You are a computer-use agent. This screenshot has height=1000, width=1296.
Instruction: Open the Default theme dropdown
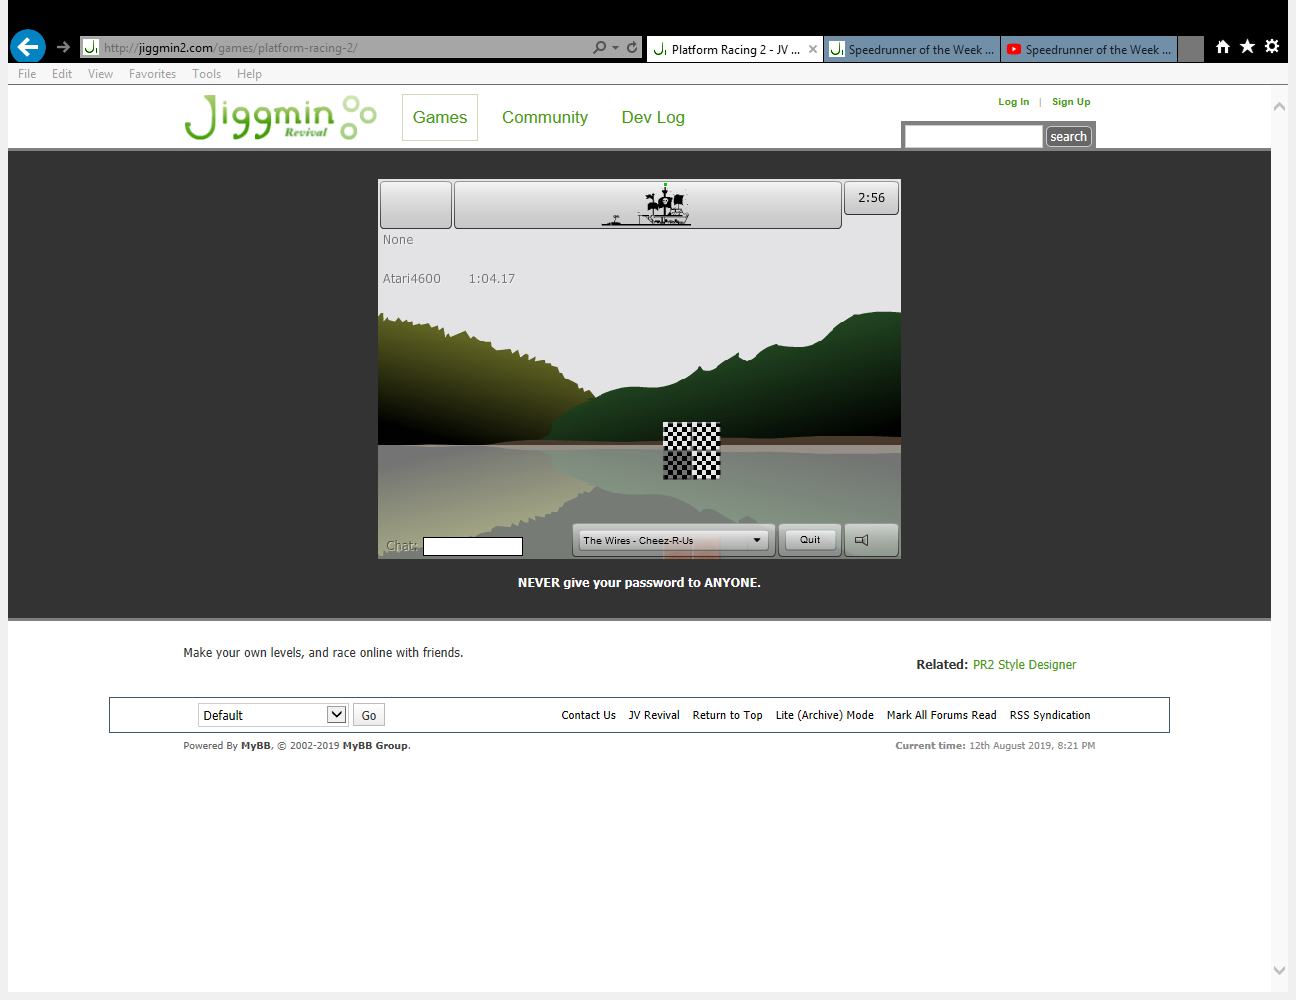point(273,715)
